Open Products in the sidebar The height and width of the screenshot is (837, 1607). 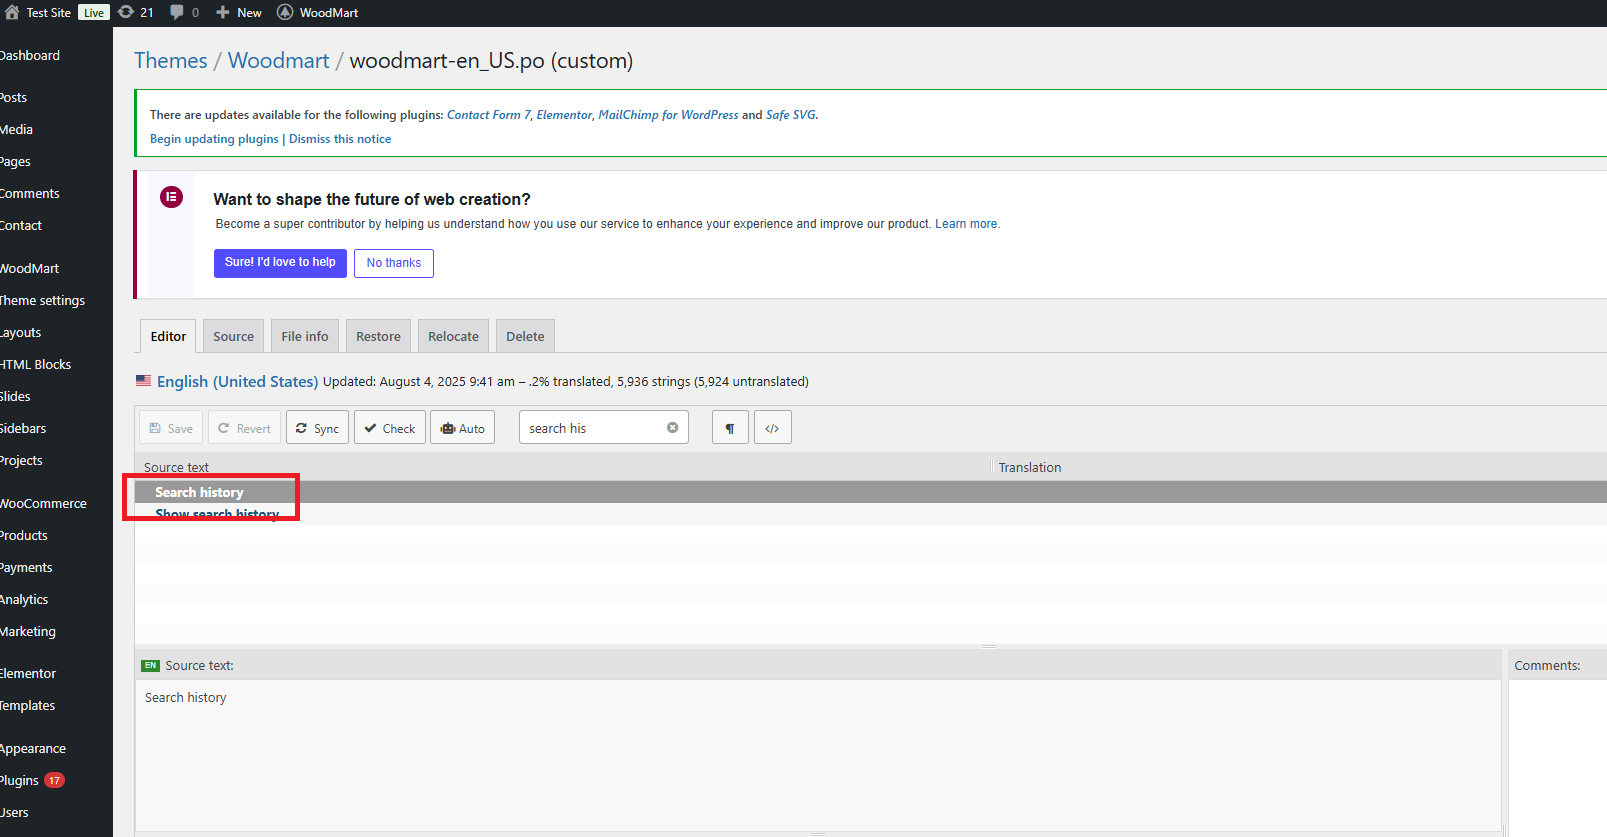pyautogui.click(x=24, y=535)
